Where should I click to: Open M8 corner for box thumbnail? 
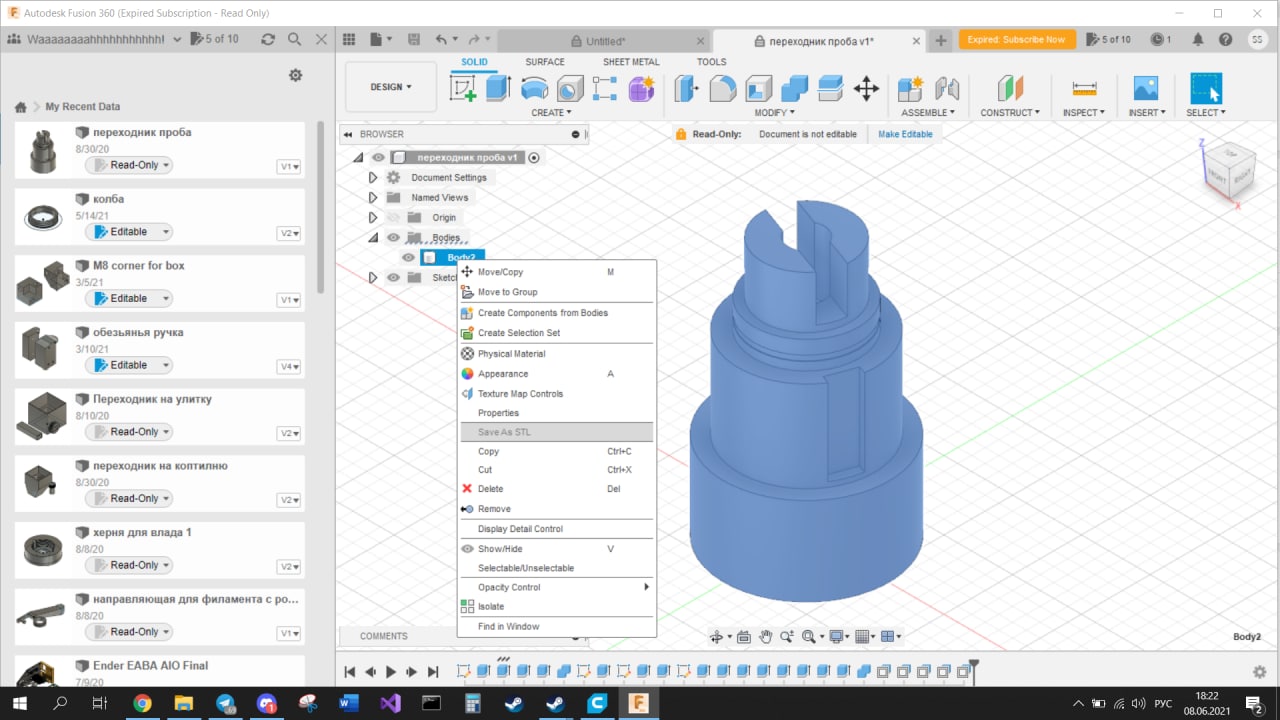pyautogui.click(x=43, y=283)
